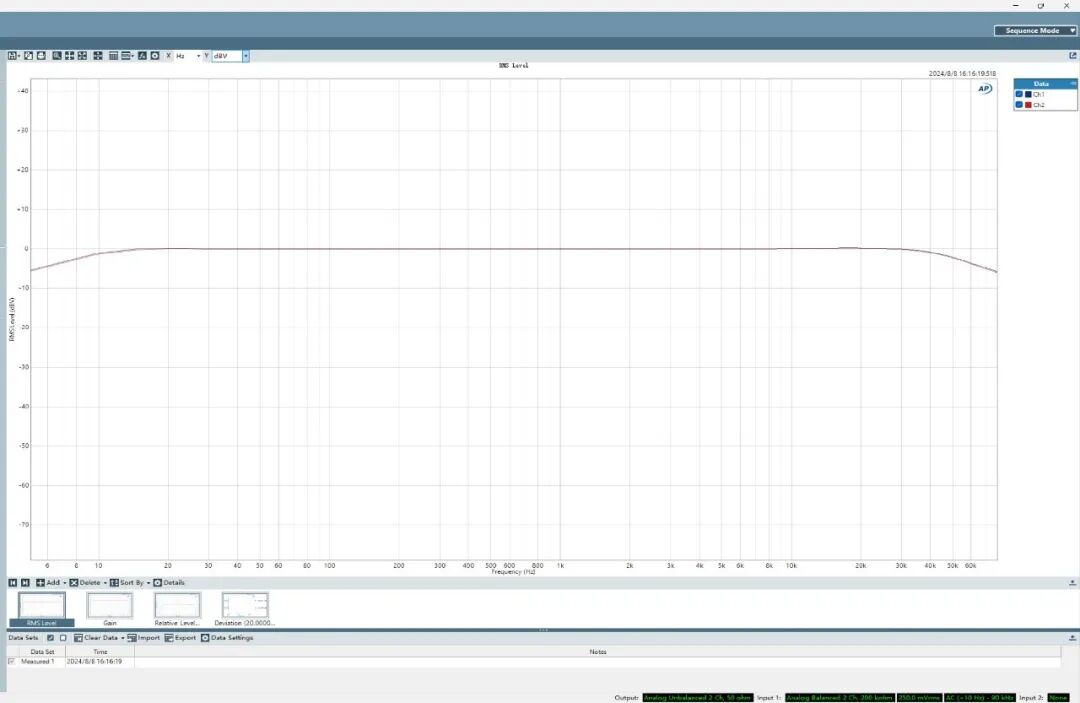The image size is (1080, 703).
Task: Open the graph layout dropdown icon
Action: pos(127,56)
